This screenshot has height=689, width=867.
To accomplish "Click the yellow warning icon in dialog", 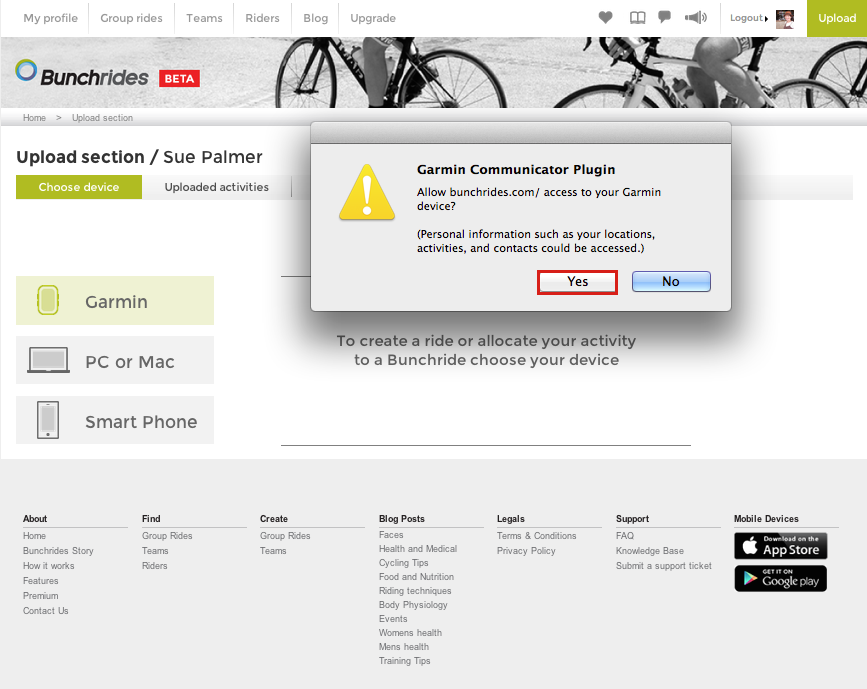I will point(367,192).
